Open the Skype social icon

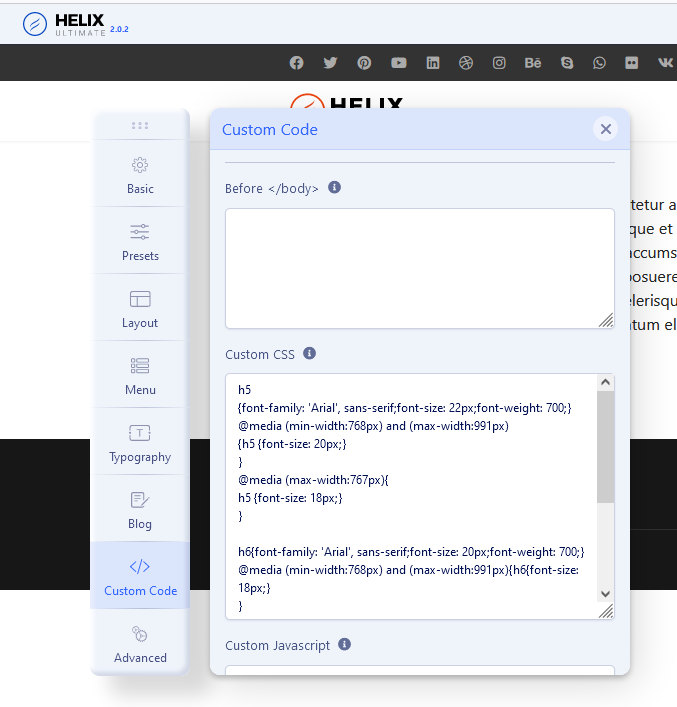567,63
